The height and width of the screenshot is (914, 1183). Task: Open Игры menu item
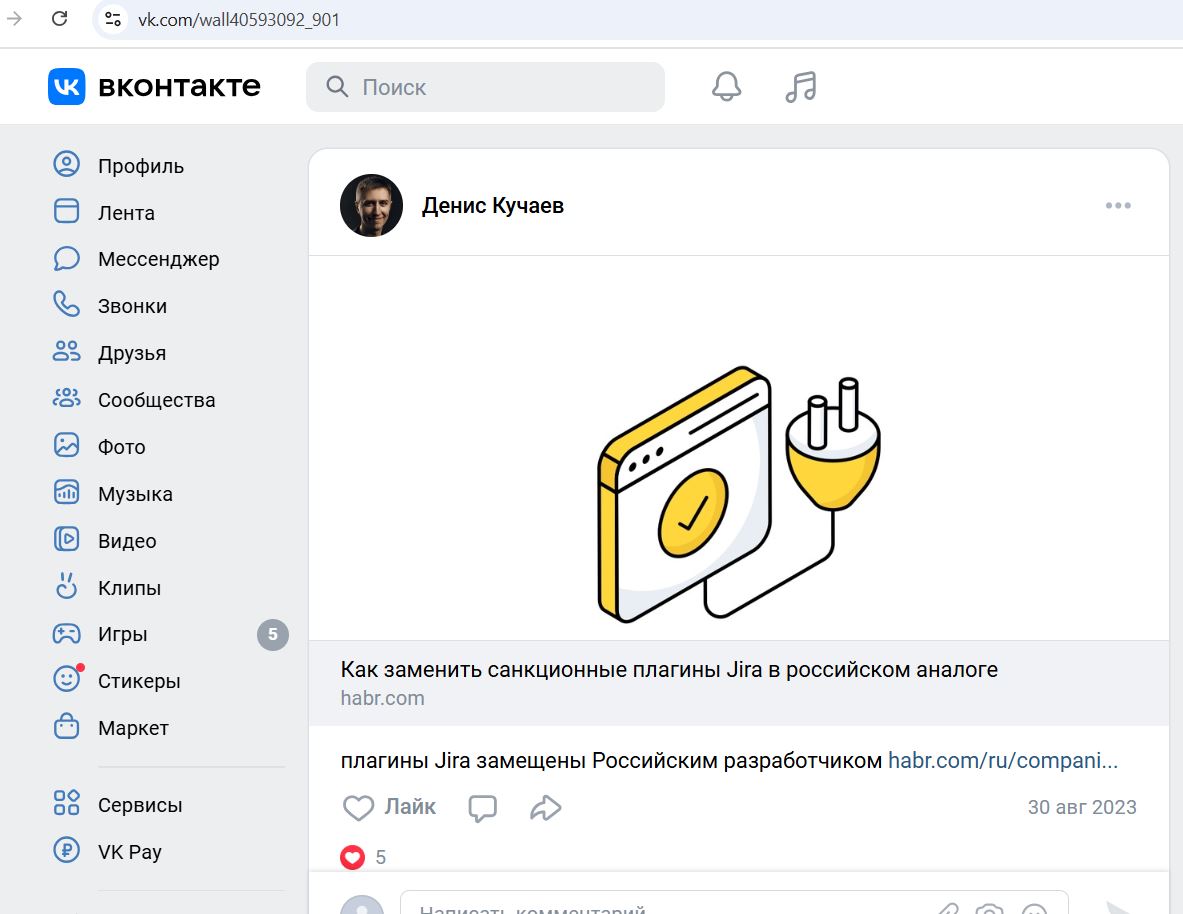pyautogui.click(x=122, y=635)
